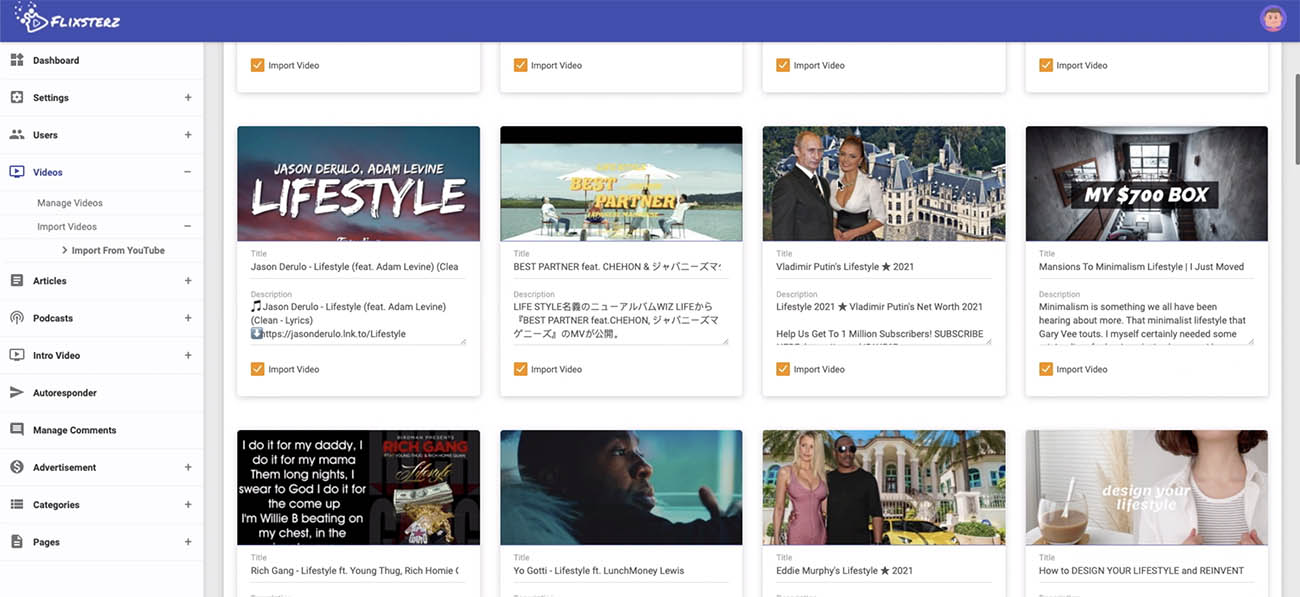
Task: Expand the Settings menu plus sign
Action: (188, 97)
